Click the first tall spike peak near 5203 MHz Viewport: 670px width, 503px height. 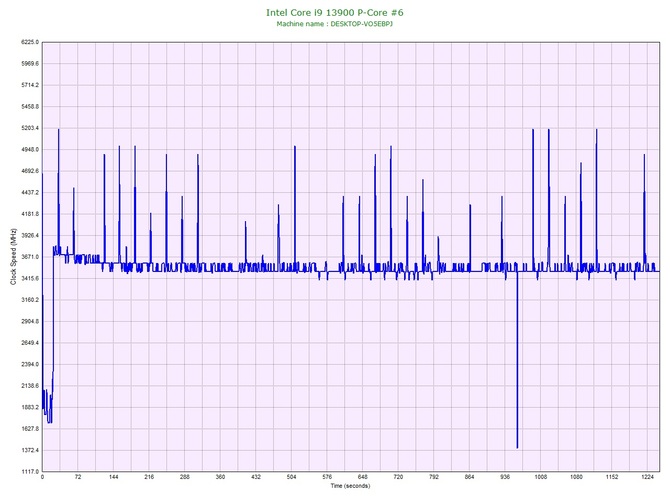pos(59,130)
